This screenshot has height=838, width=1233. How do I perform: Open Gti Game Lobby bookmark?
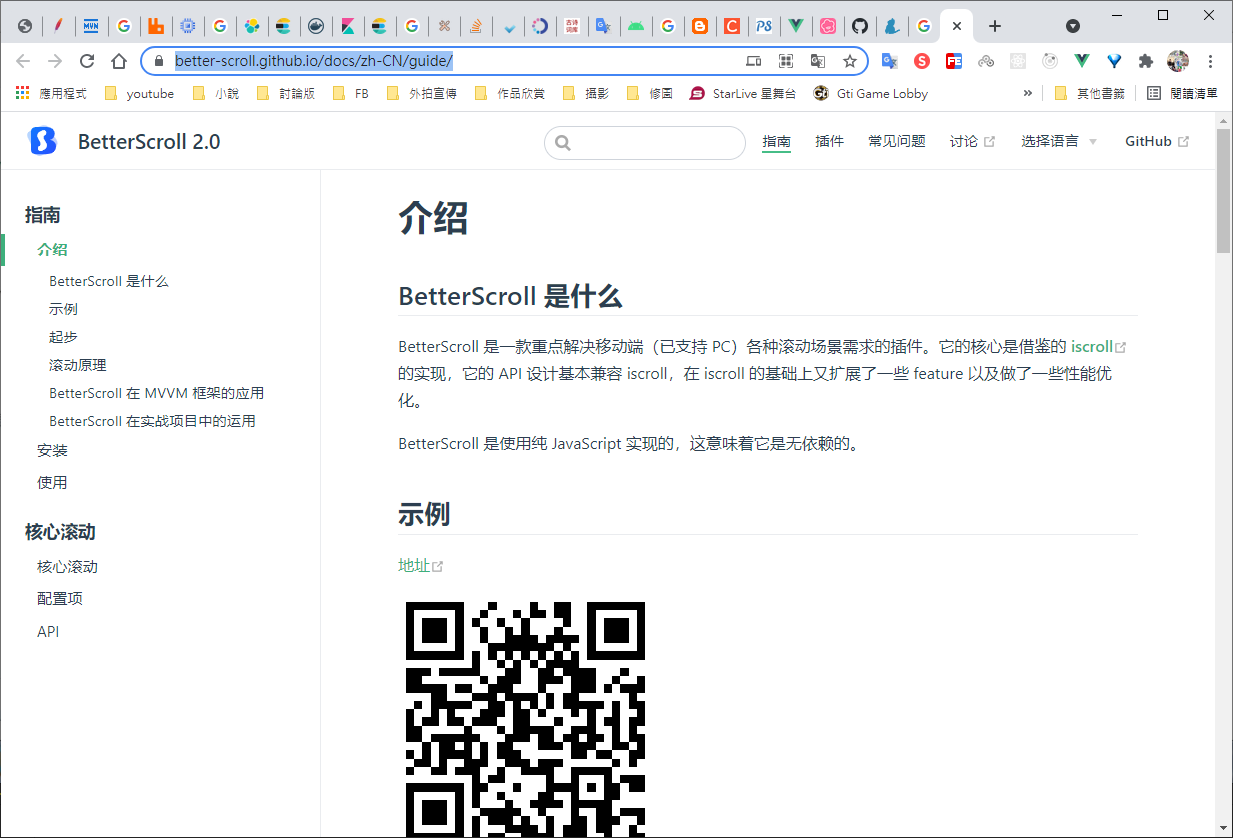[x=871, y=93]
